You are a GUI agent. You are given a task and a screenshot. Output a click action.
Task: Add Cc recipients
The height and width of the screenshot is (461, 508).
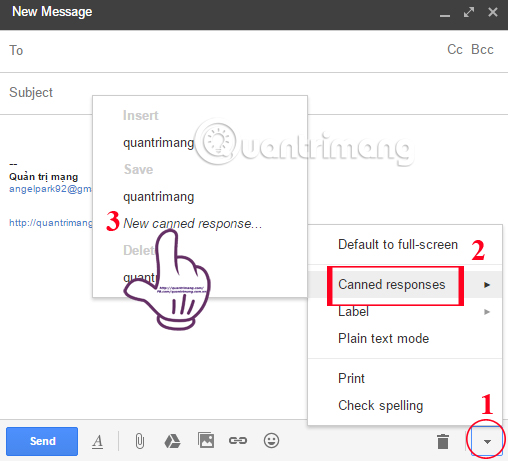click(x=455, y=49)
